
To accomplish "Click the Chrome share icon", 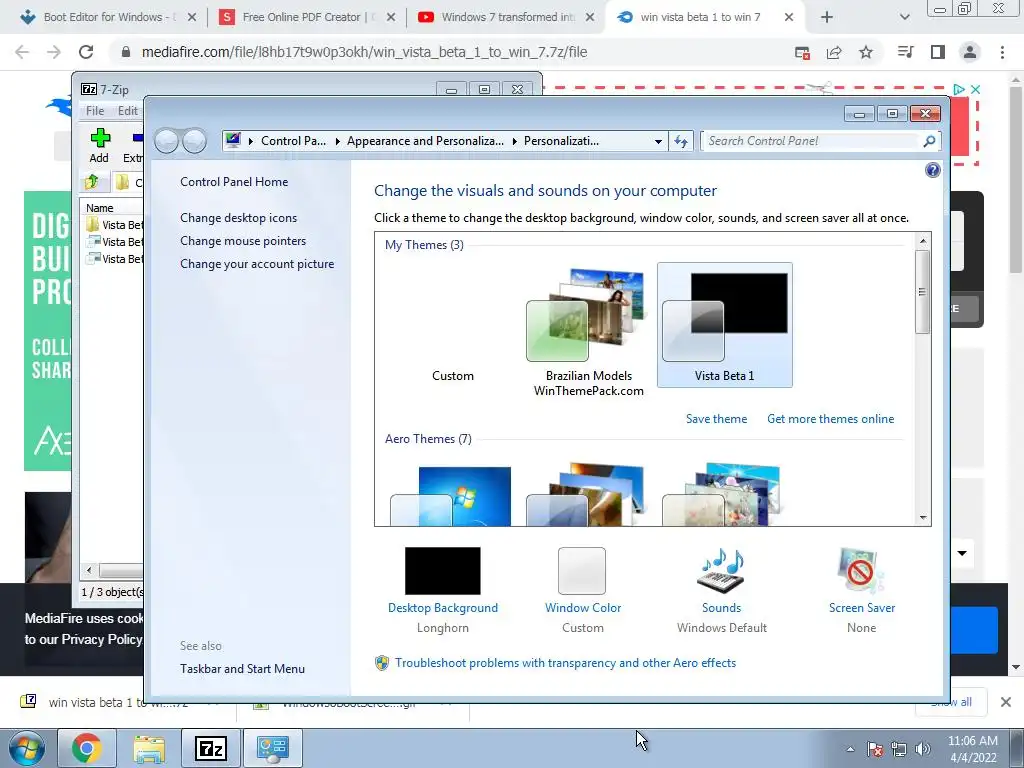I will coord(834,52).
